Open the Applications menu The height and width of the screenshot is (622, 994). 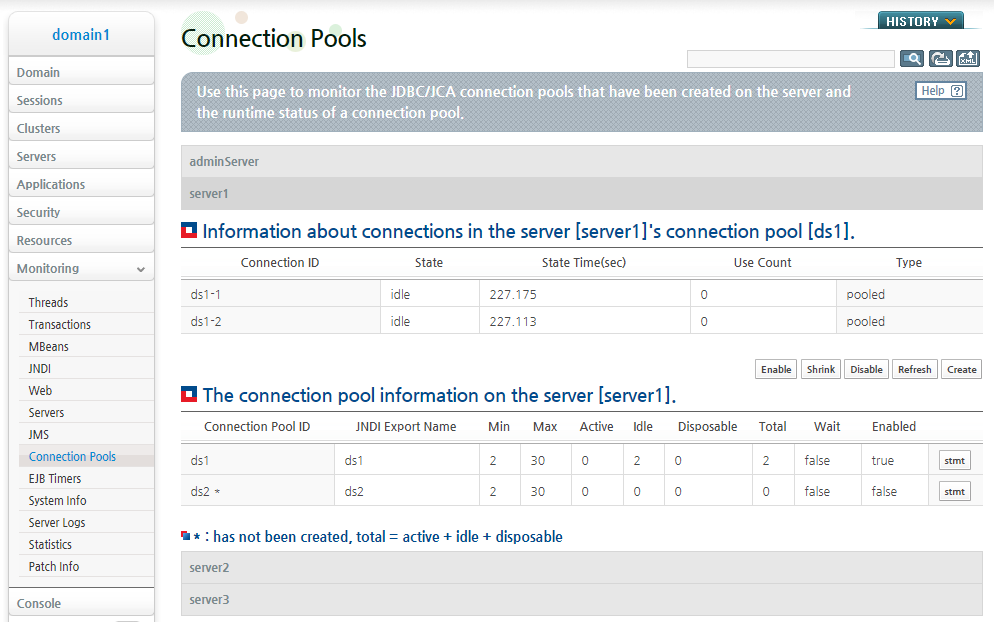coord(82,185)
